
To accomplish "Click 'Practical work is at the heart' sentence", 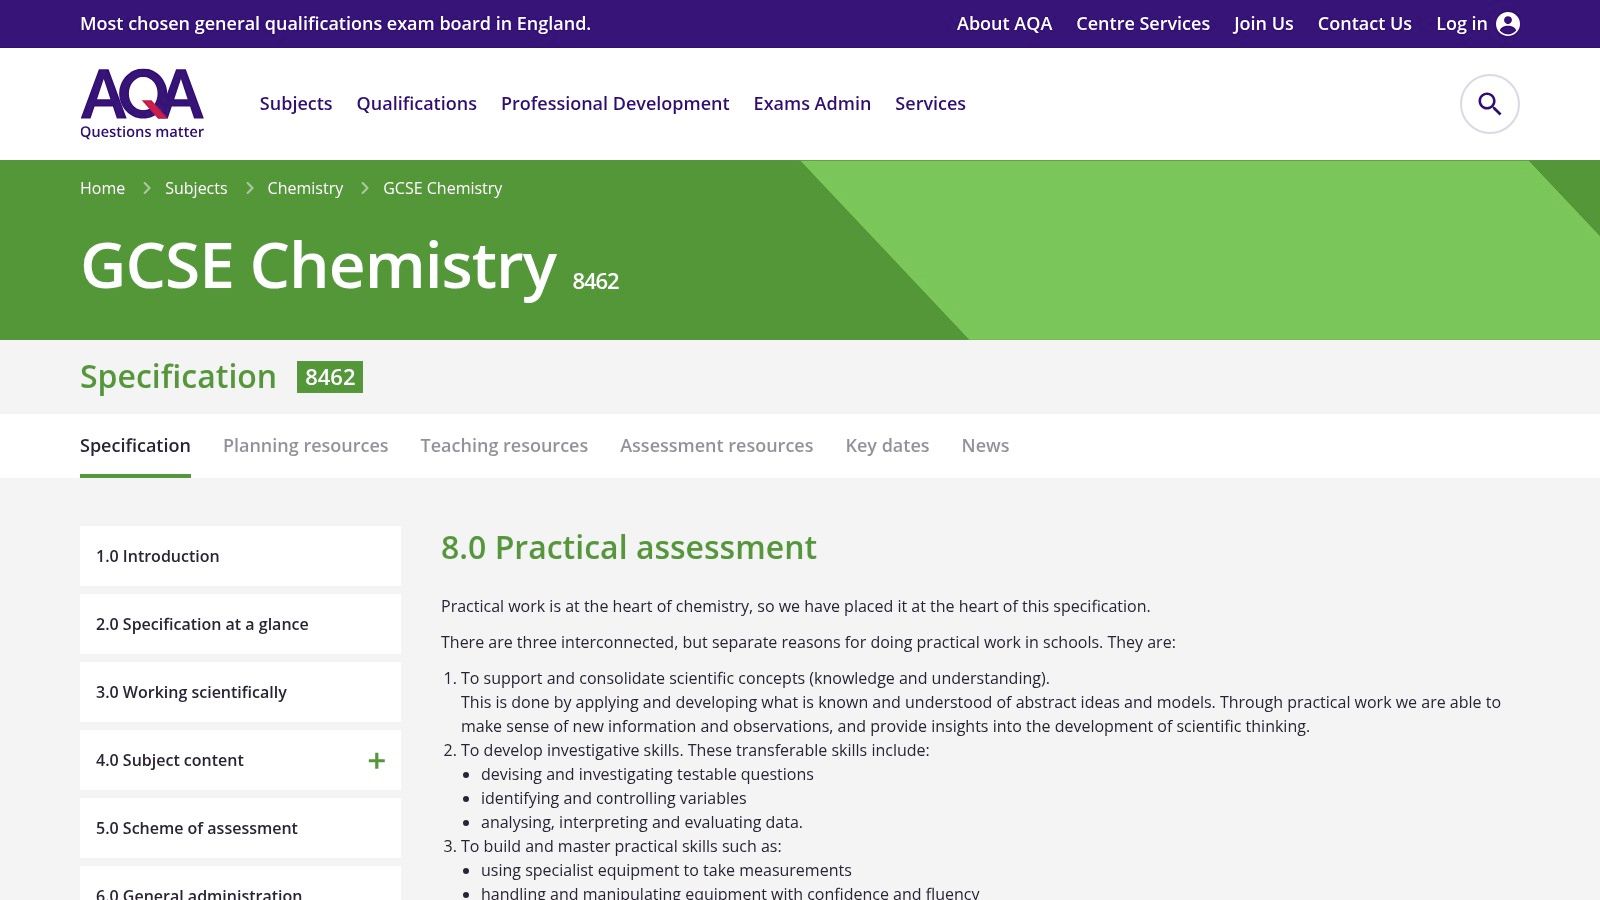I will click(x=796, y=606).
